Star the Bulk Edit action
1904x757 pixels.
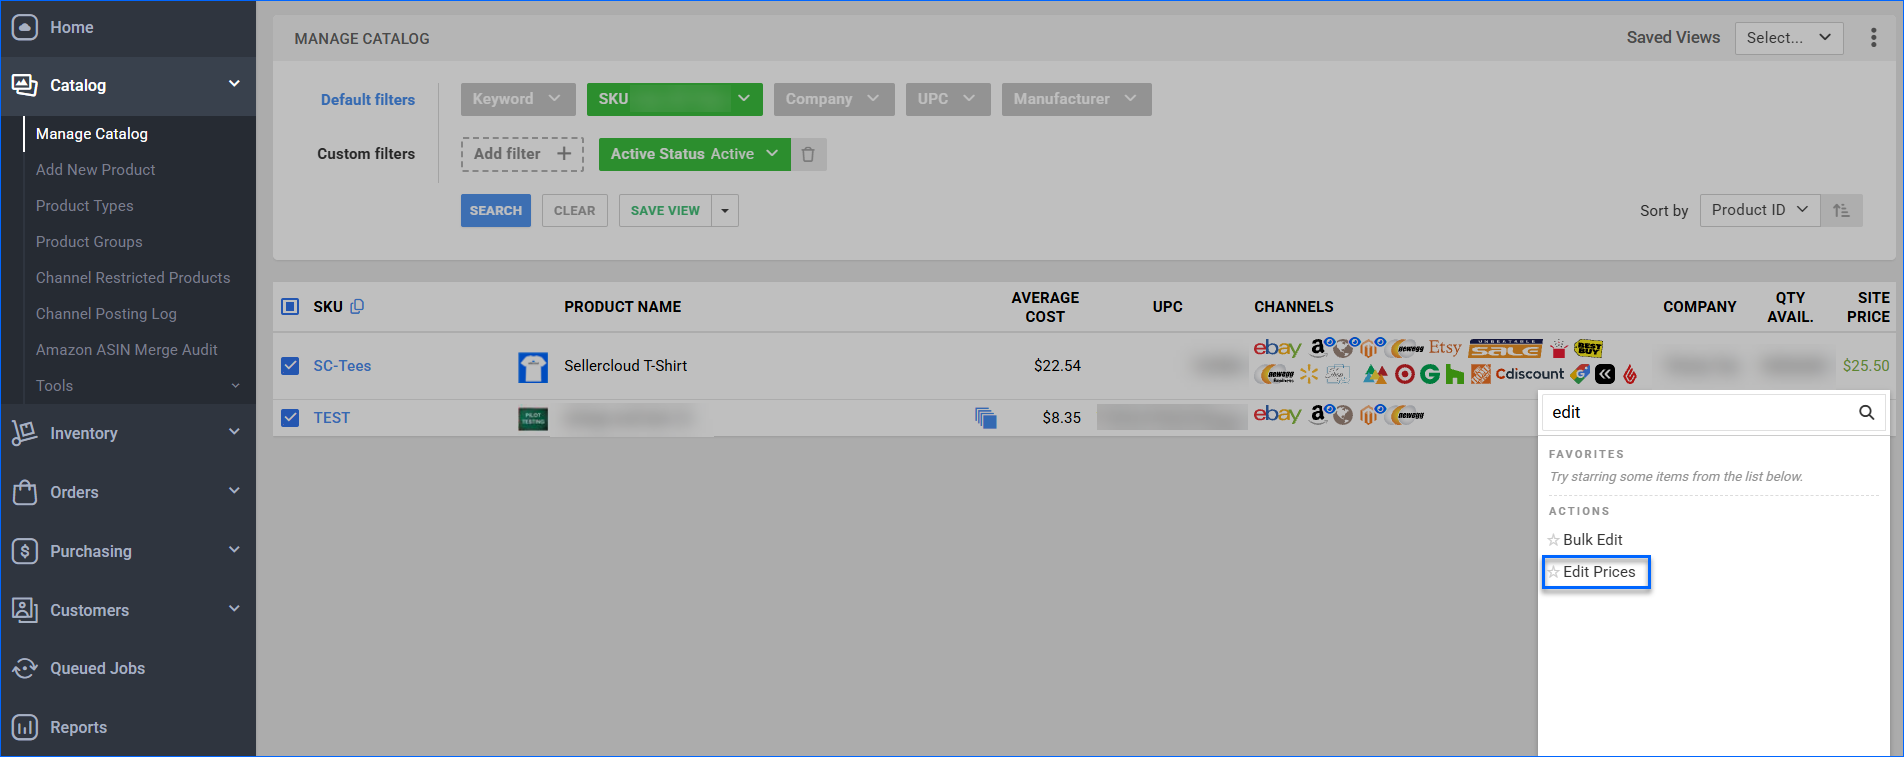click(1553, 540)
